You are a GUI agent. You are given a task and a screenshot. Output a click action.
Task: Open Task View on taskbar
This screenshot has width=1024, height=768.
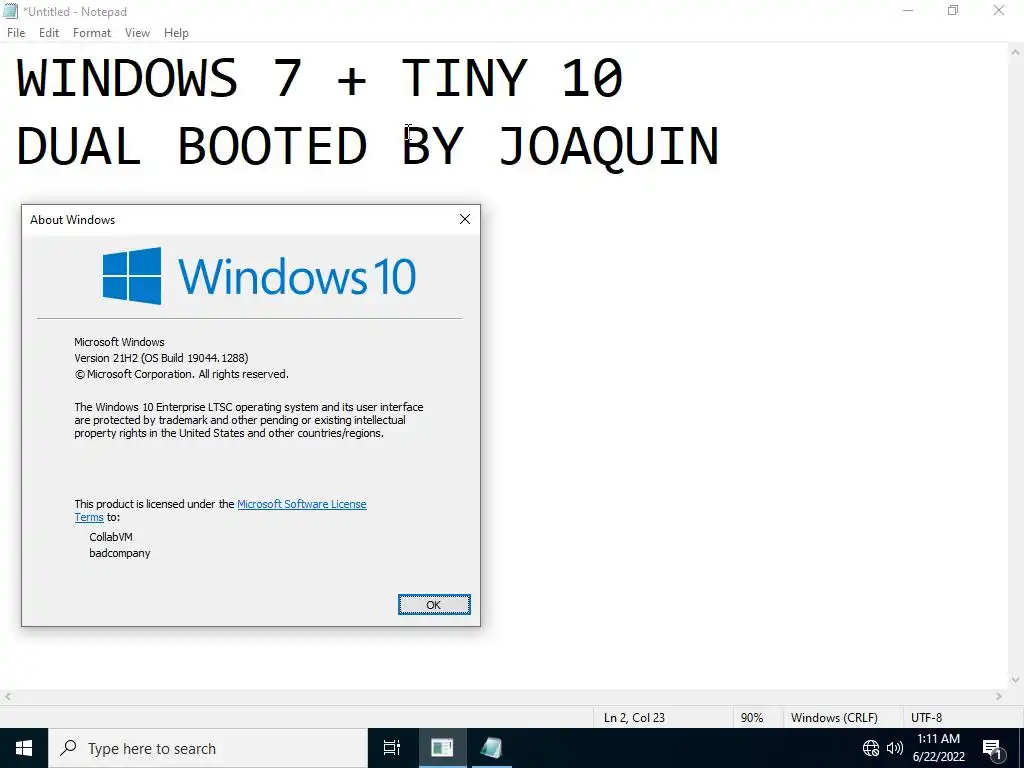pos(392,748)
